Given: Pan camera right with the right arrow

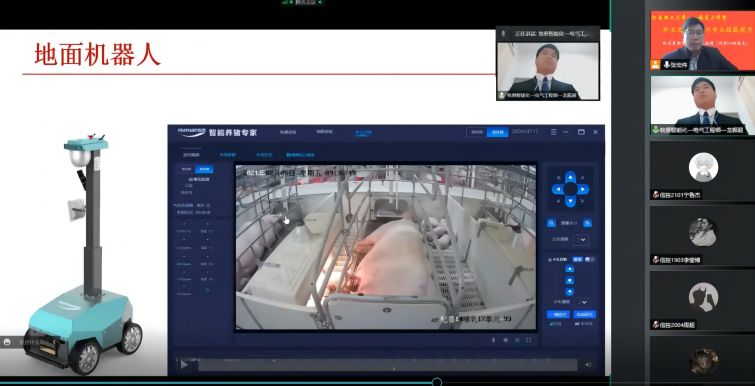Looking at the screenshot, I should click(583, 189).
